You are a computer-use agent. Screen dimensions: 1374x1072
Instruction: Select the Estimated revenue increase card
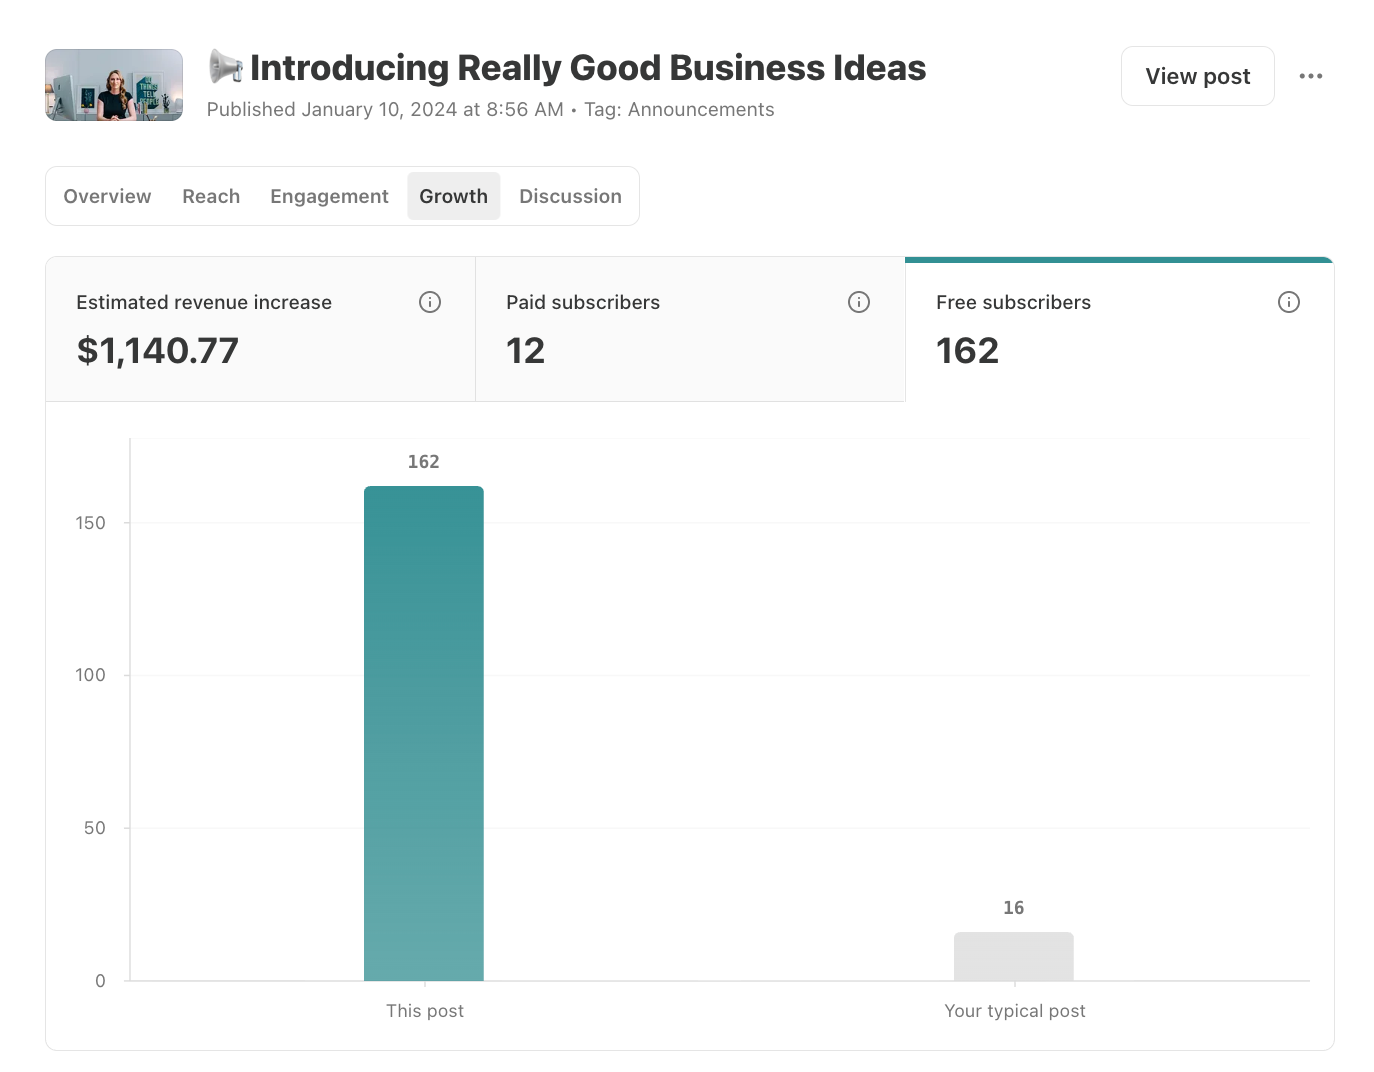[x=260, y=329]
